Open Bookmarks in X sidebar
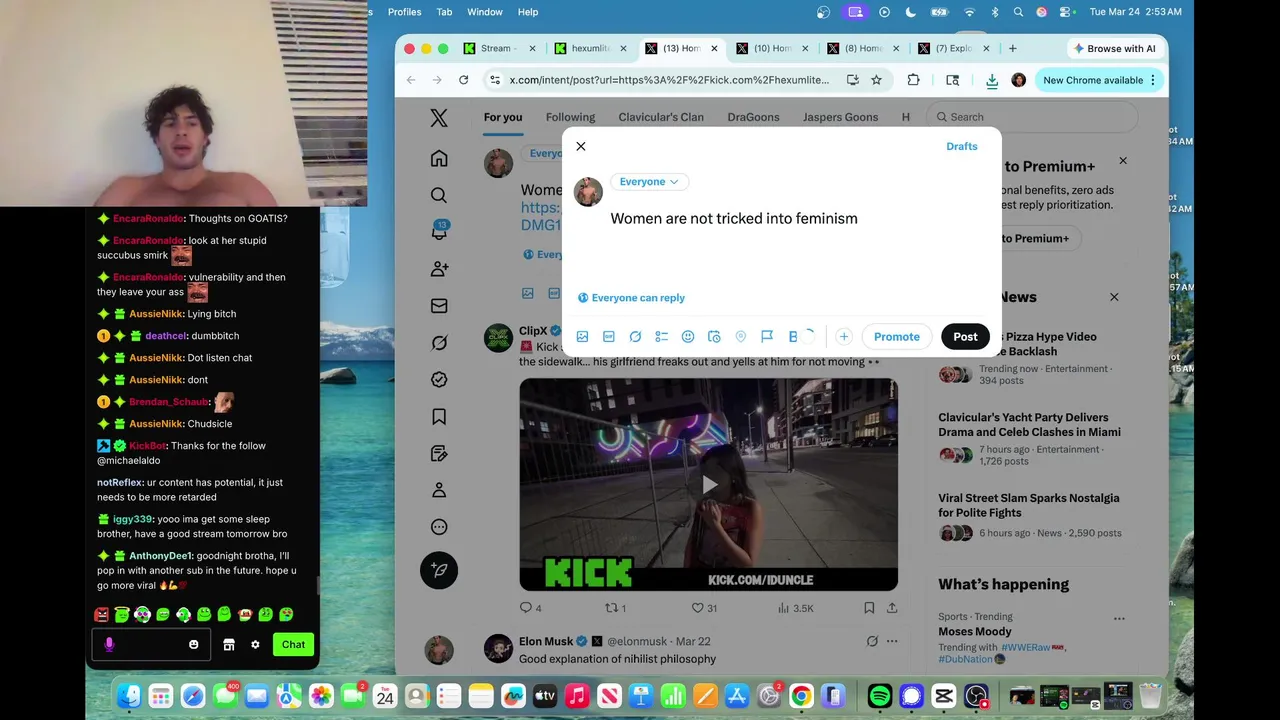The image size is (1280, 720). 439,417
